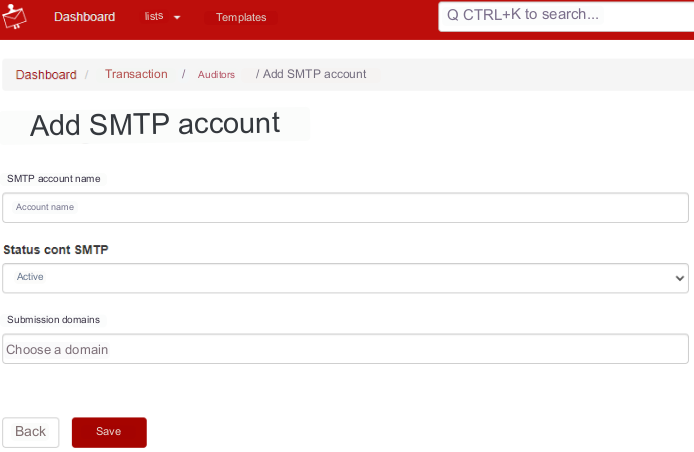Click the red Save button
694x452 pixels.
(109, 432)
